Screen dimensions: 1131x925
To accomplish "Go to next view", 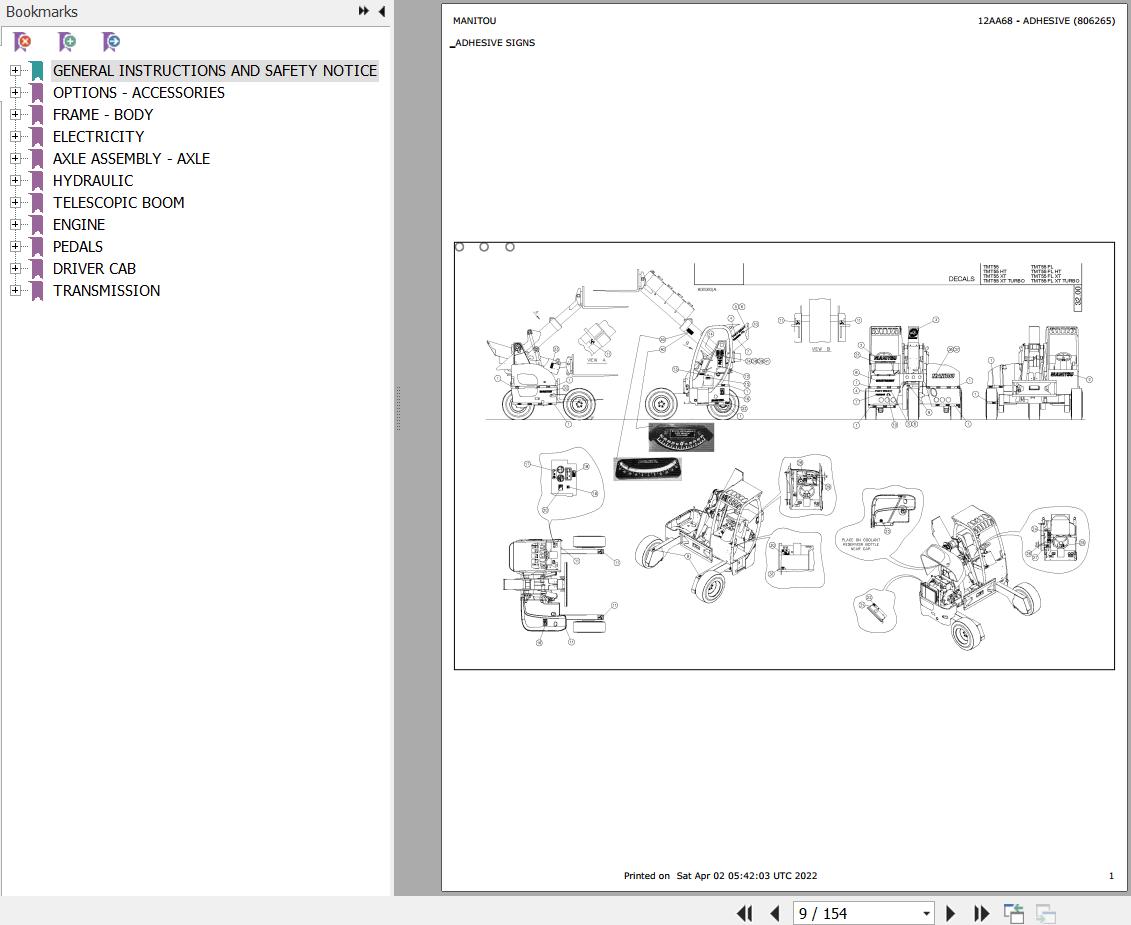I will tap(1046, 912).
